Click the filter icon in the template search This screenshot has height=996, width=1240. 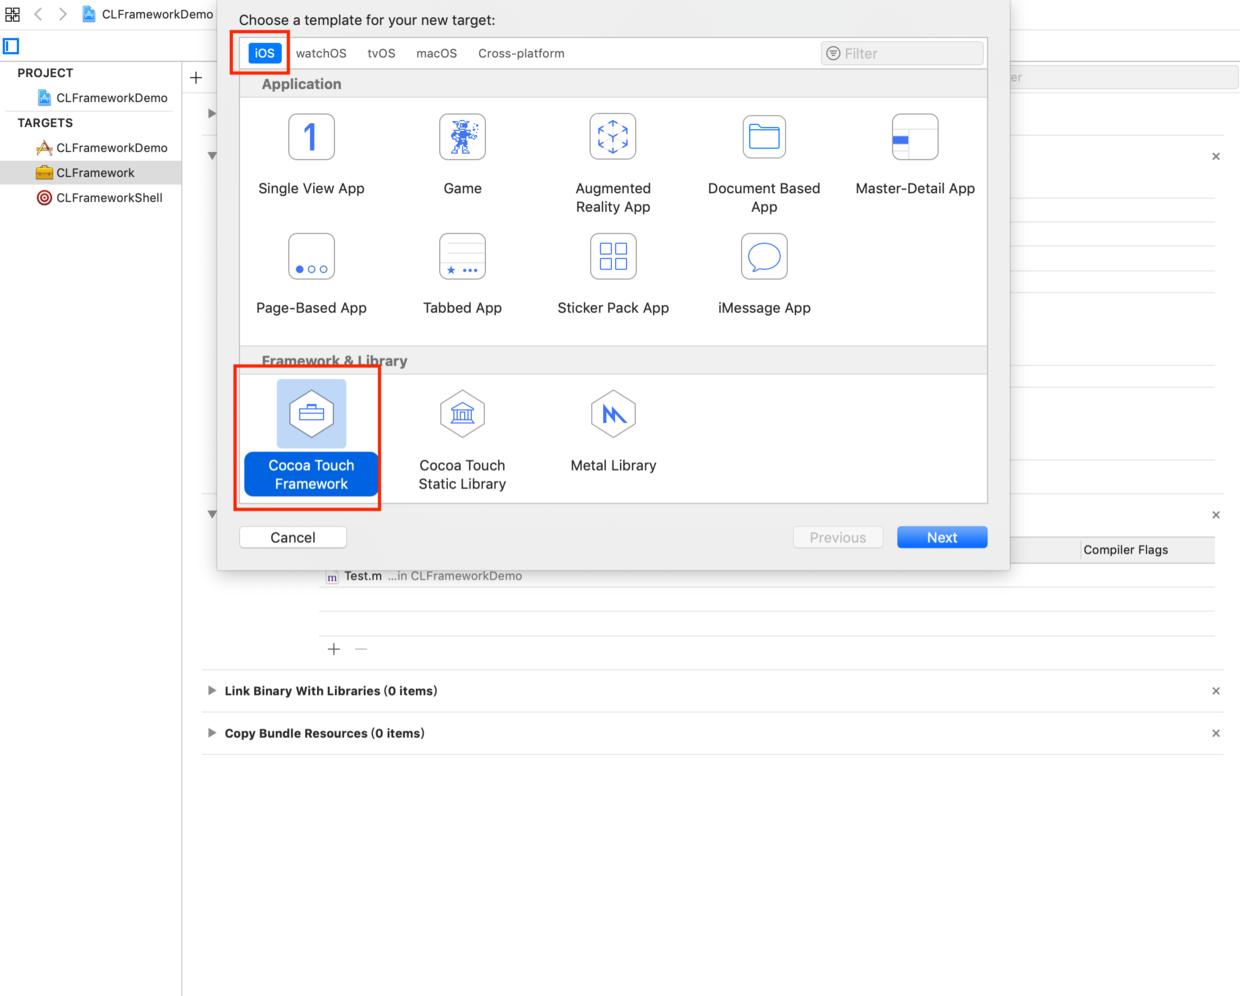pos(833,53)
